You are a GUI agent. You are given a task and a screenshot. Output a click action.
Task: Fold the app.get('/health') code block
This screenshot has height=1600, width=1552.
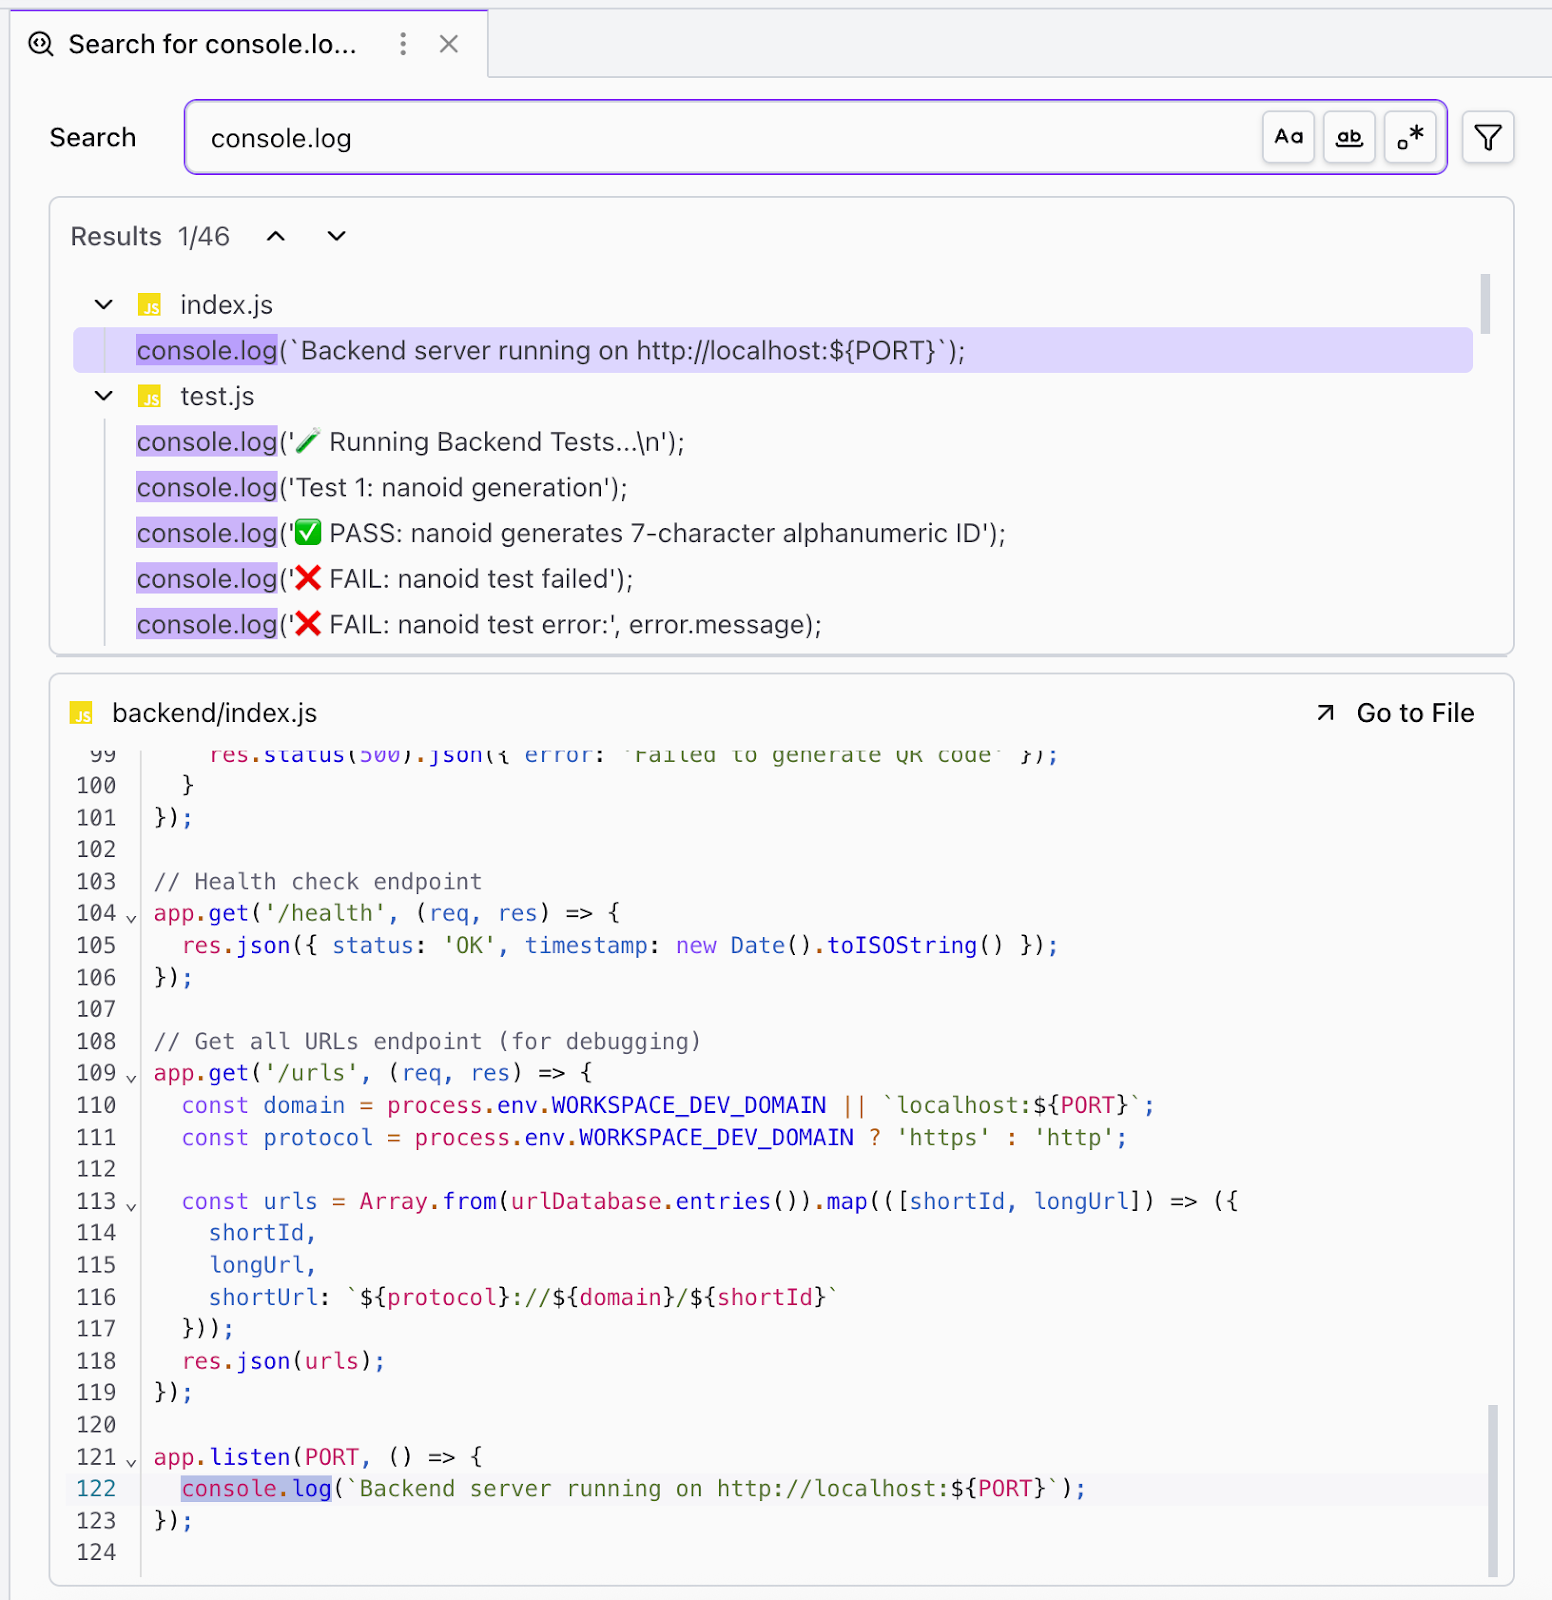[131, 917]
